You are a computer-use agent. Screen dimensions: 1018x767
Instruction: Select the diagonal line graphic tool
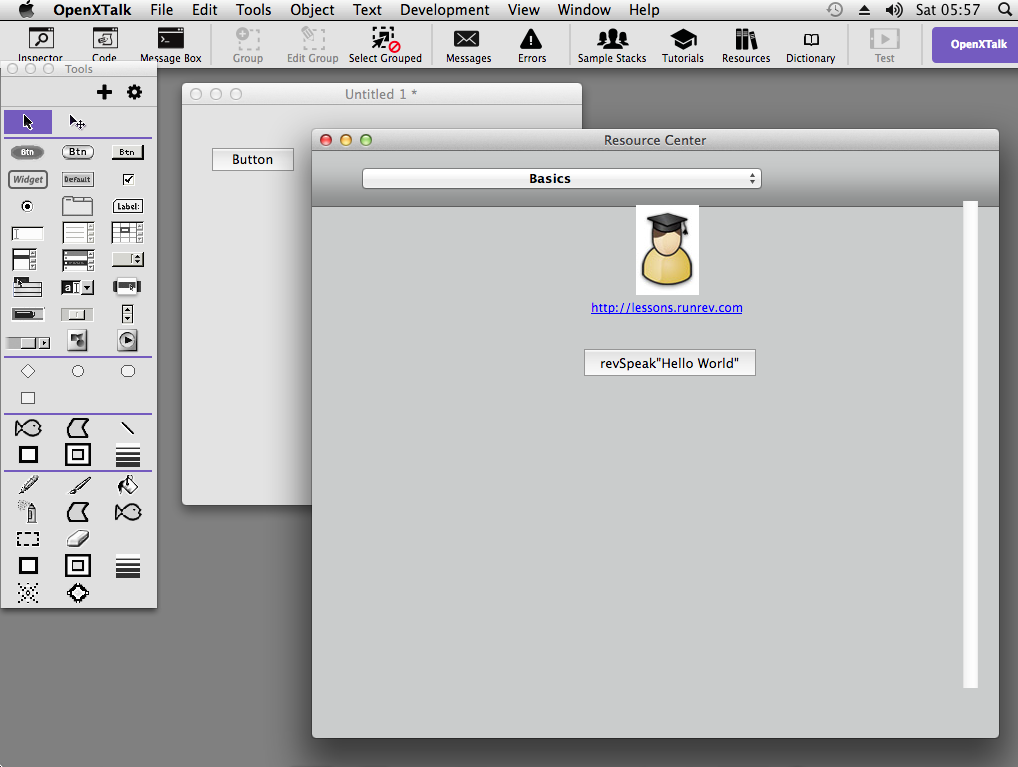(127, 428)
